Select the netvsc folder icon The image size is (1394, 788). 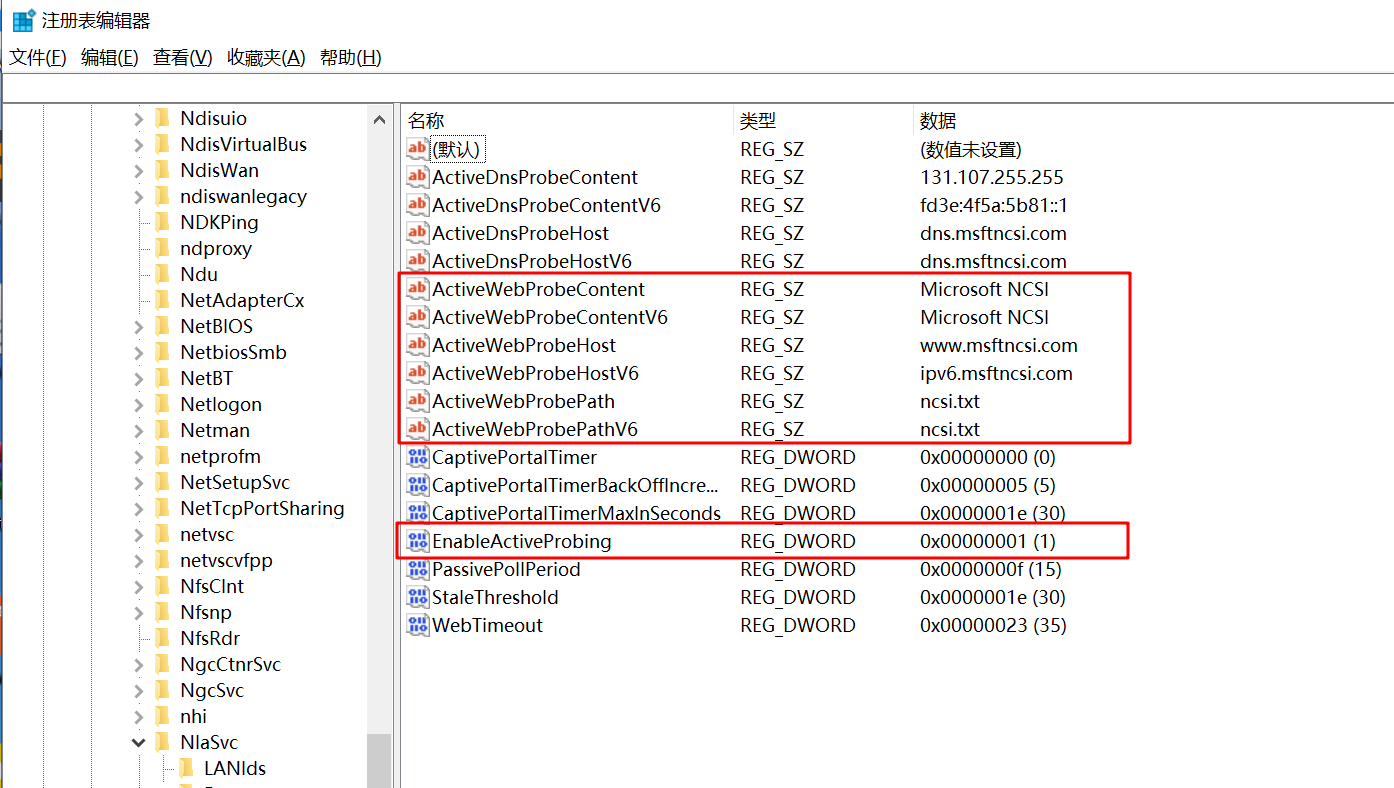[163, 535]
